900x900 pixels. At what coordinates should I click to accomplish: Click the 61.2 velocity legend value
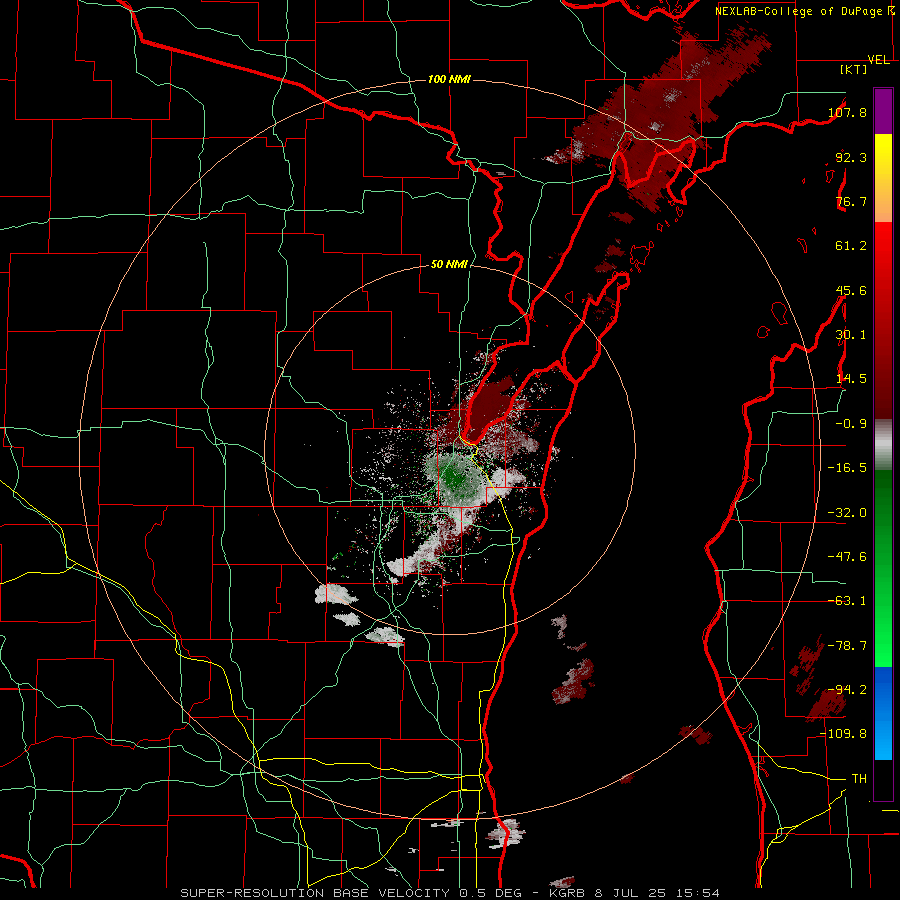[x=851, y=246]
